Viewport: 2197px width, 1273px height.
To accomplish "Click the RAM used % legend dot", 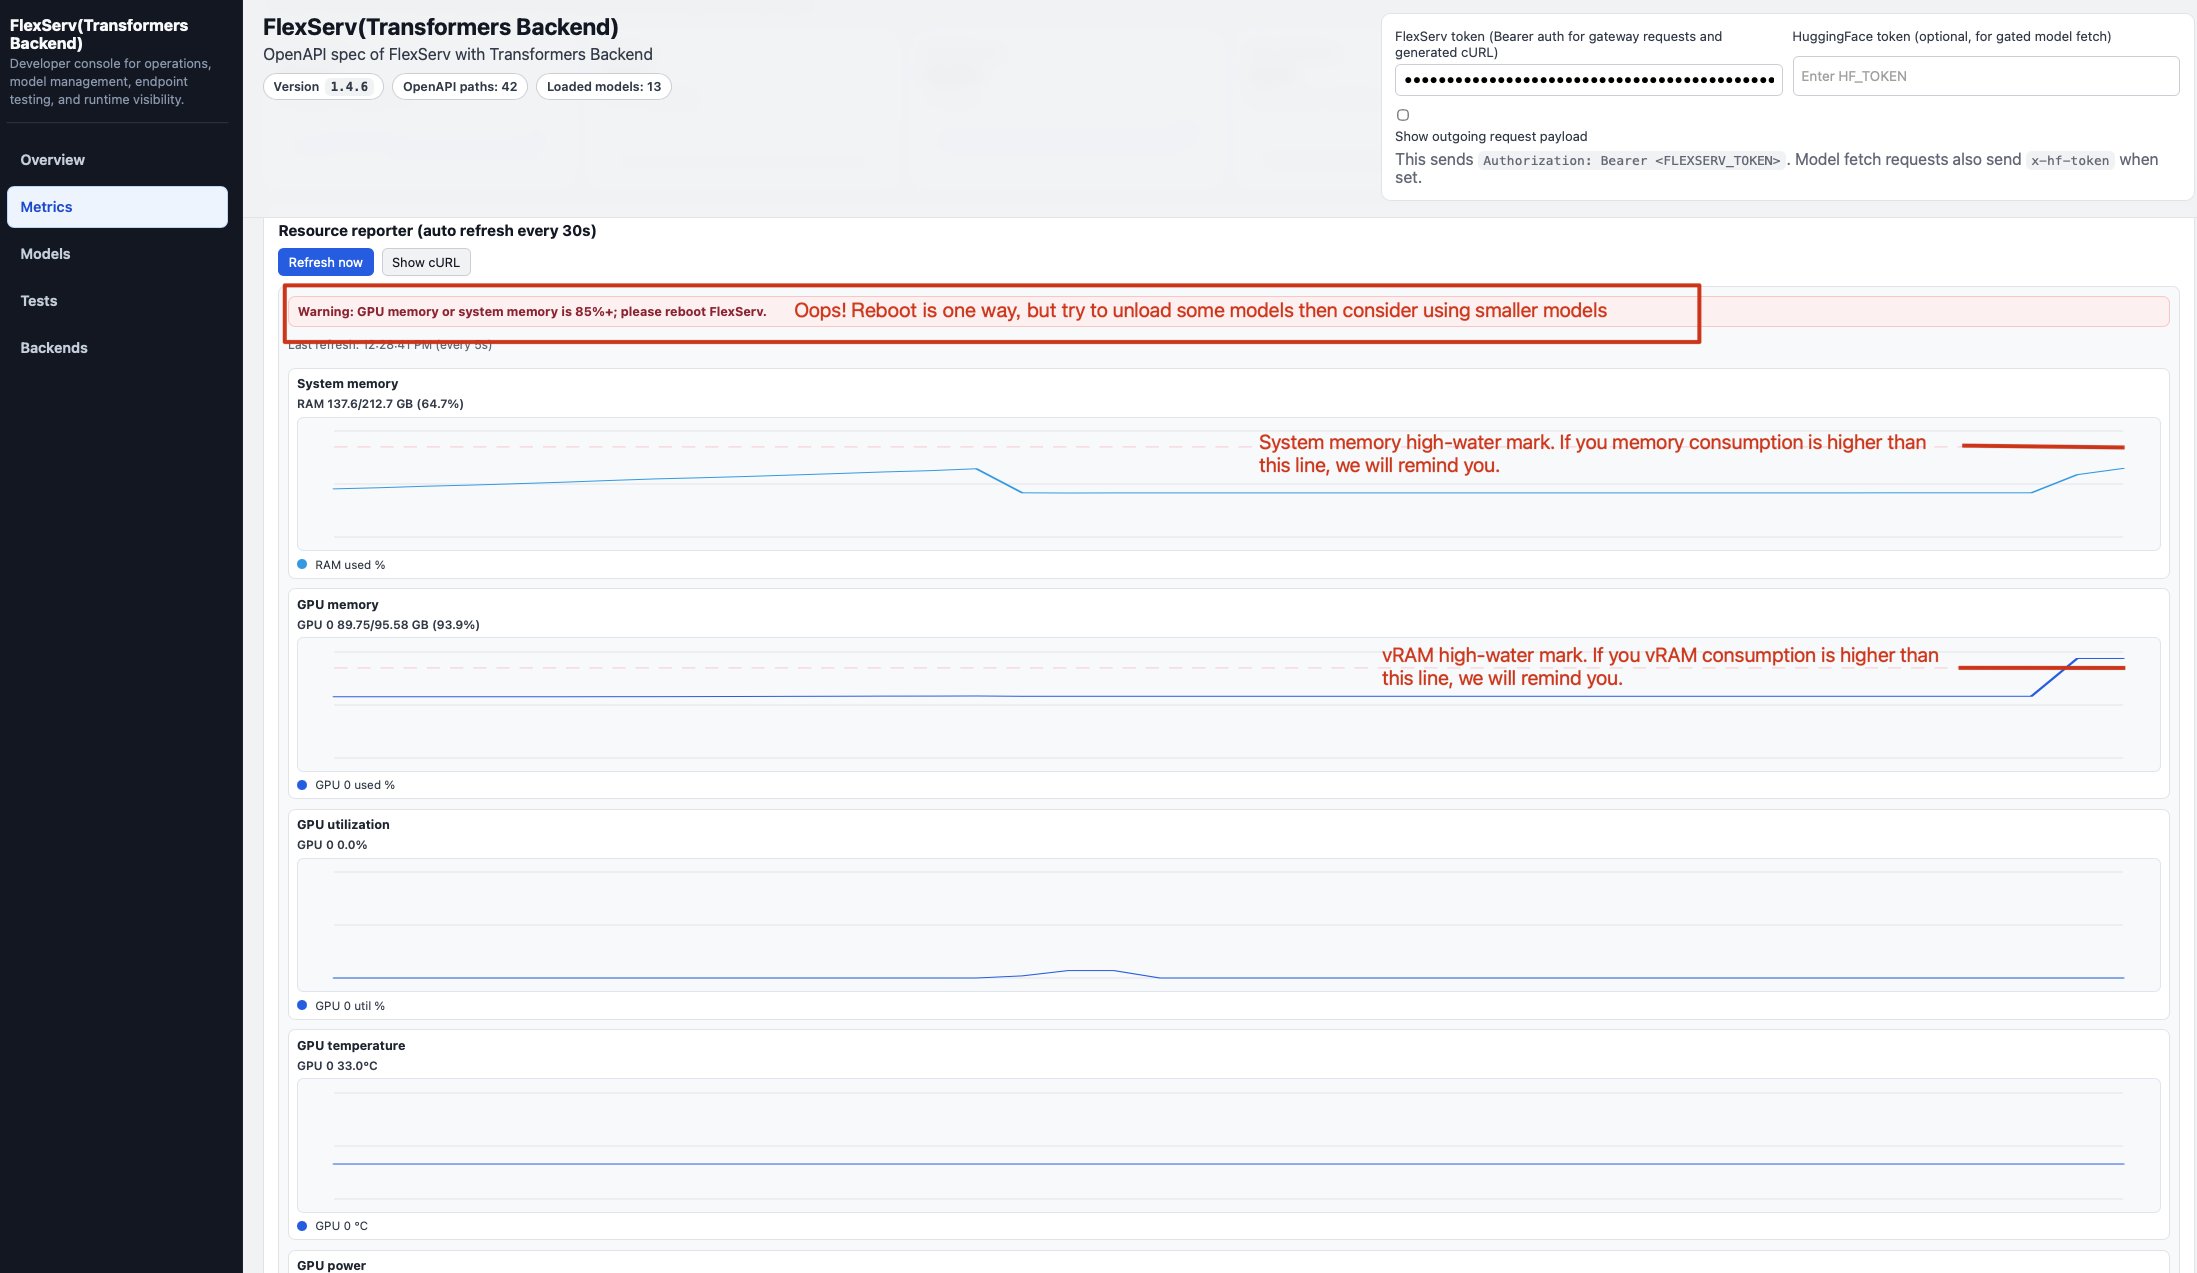I will point(302,565).
